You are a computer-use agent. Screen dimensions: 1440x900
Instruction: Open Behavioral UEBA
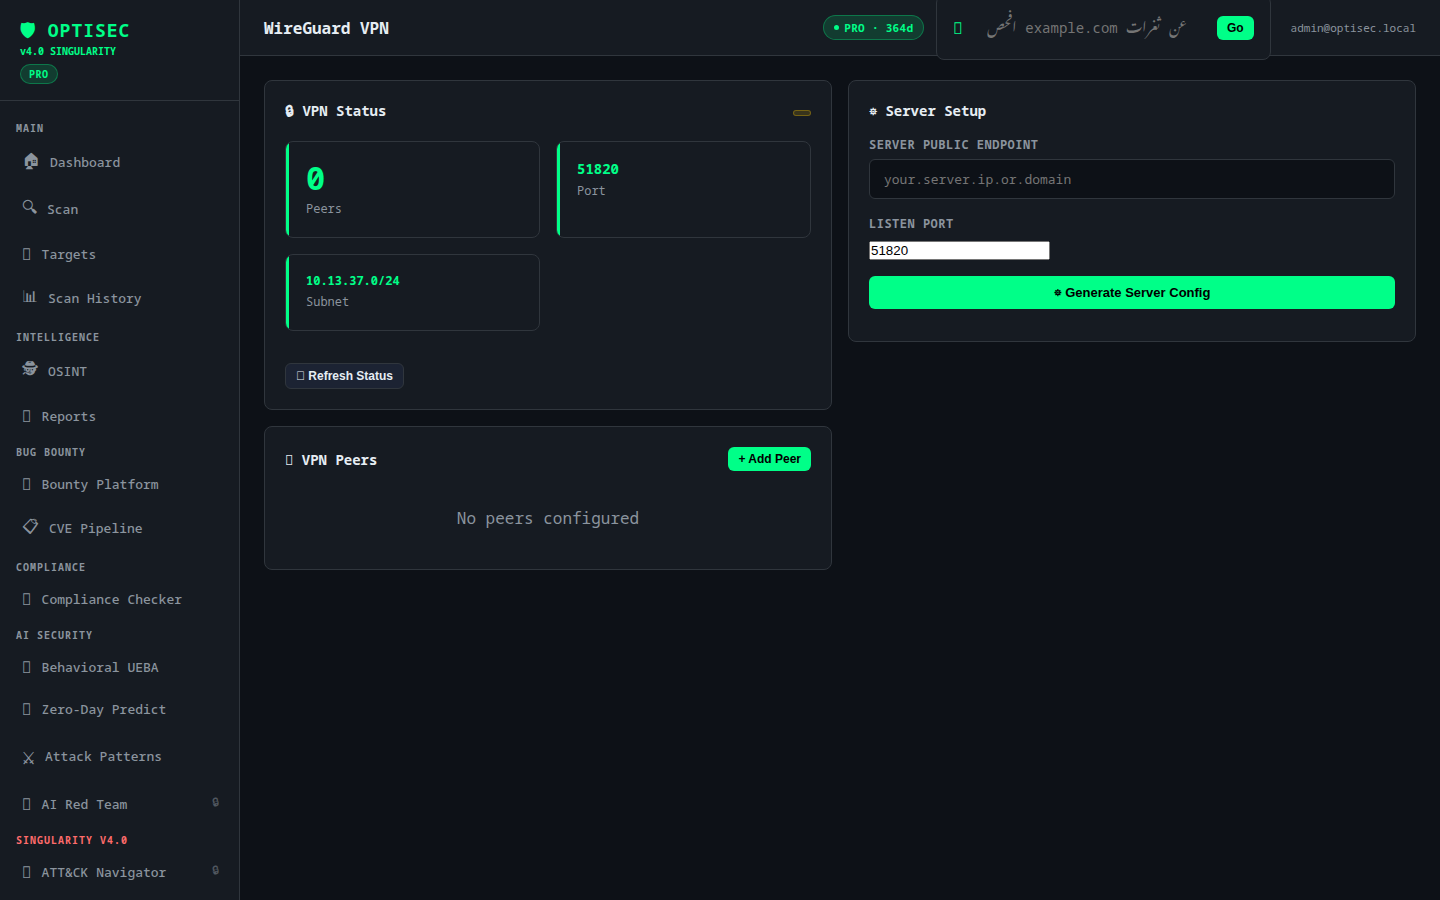(119, 667)
